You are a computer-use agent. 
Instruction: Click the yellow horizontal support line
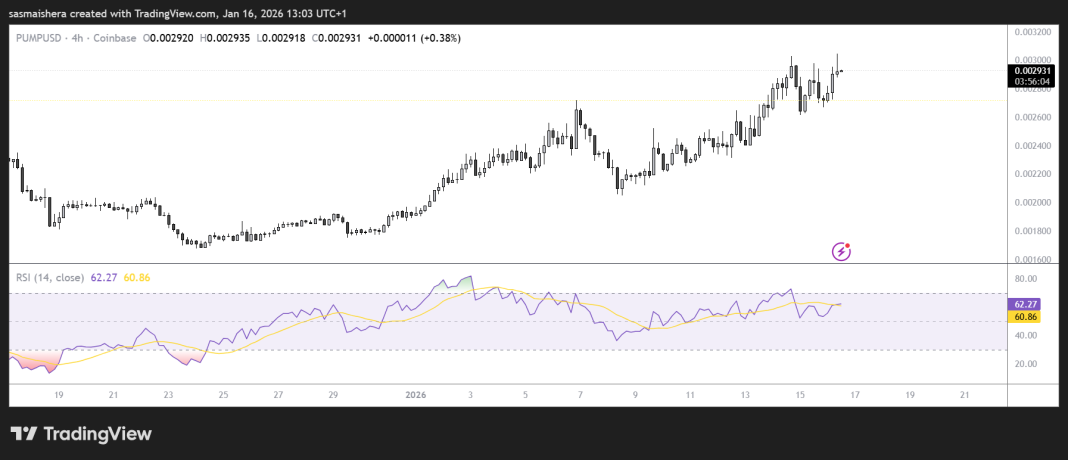click(300, 100)
